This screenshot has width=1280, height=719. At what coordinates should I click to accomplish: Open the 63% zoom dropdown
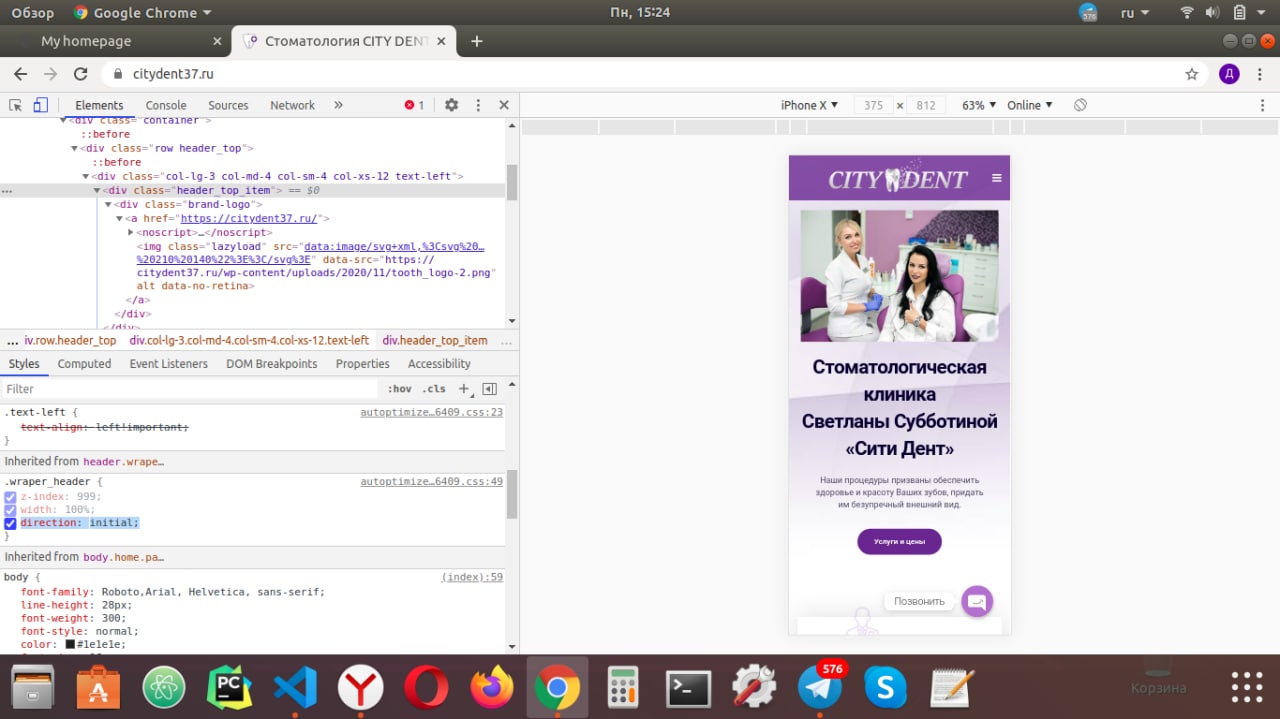[979, 105]
